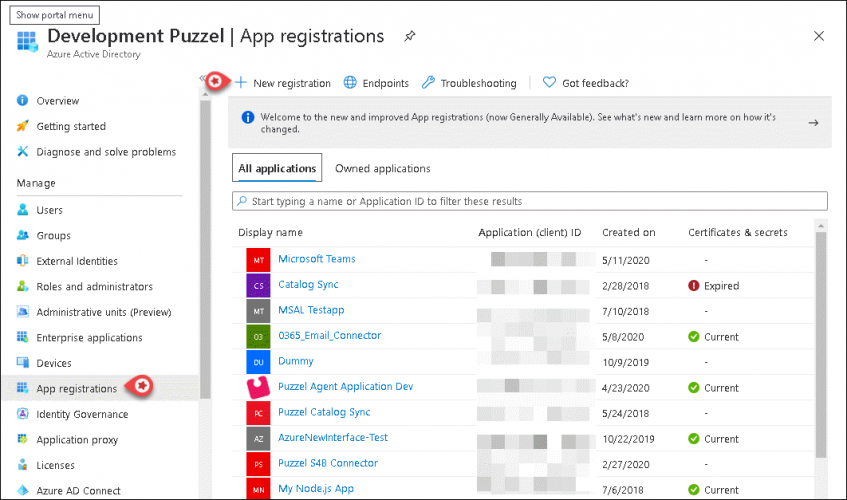This screenshot has width=847, height=500.
Task: Click the purple CS Catalog Sync icon
Action: (x=258, y=285)
